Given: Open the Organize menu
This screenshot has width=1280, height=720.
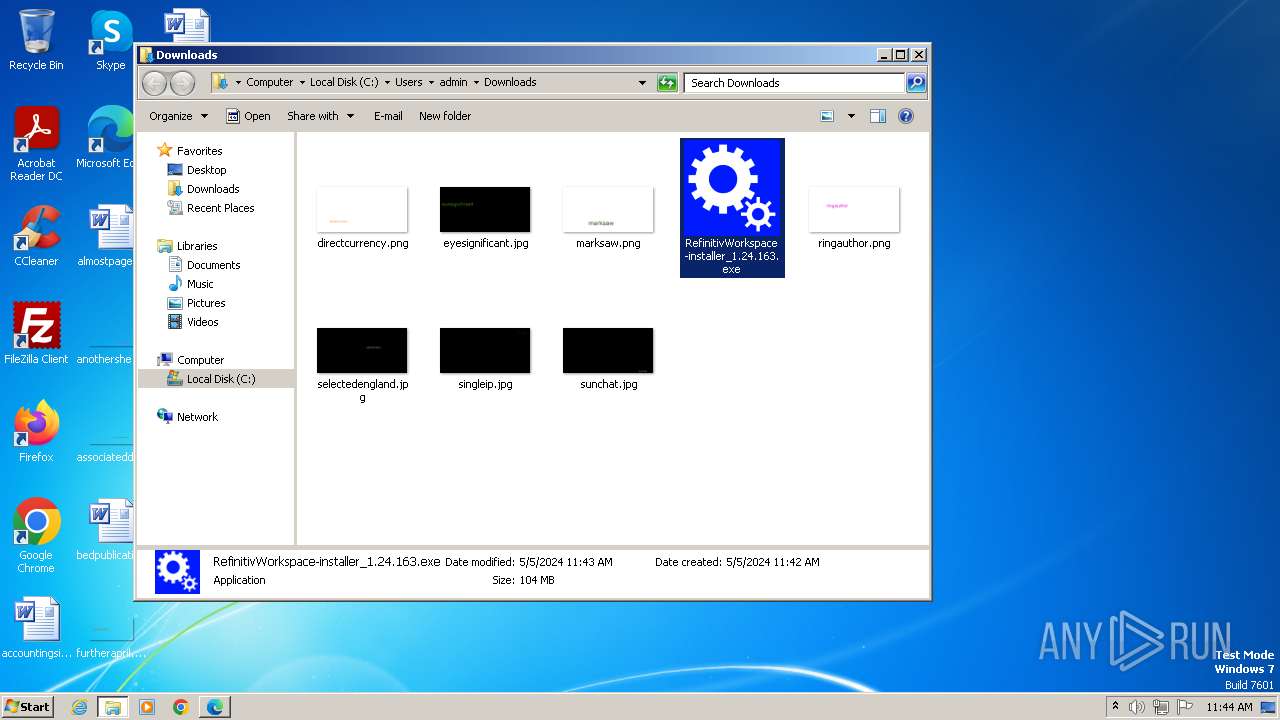Looking at the screenshot, I should click(x=178, y=116).
